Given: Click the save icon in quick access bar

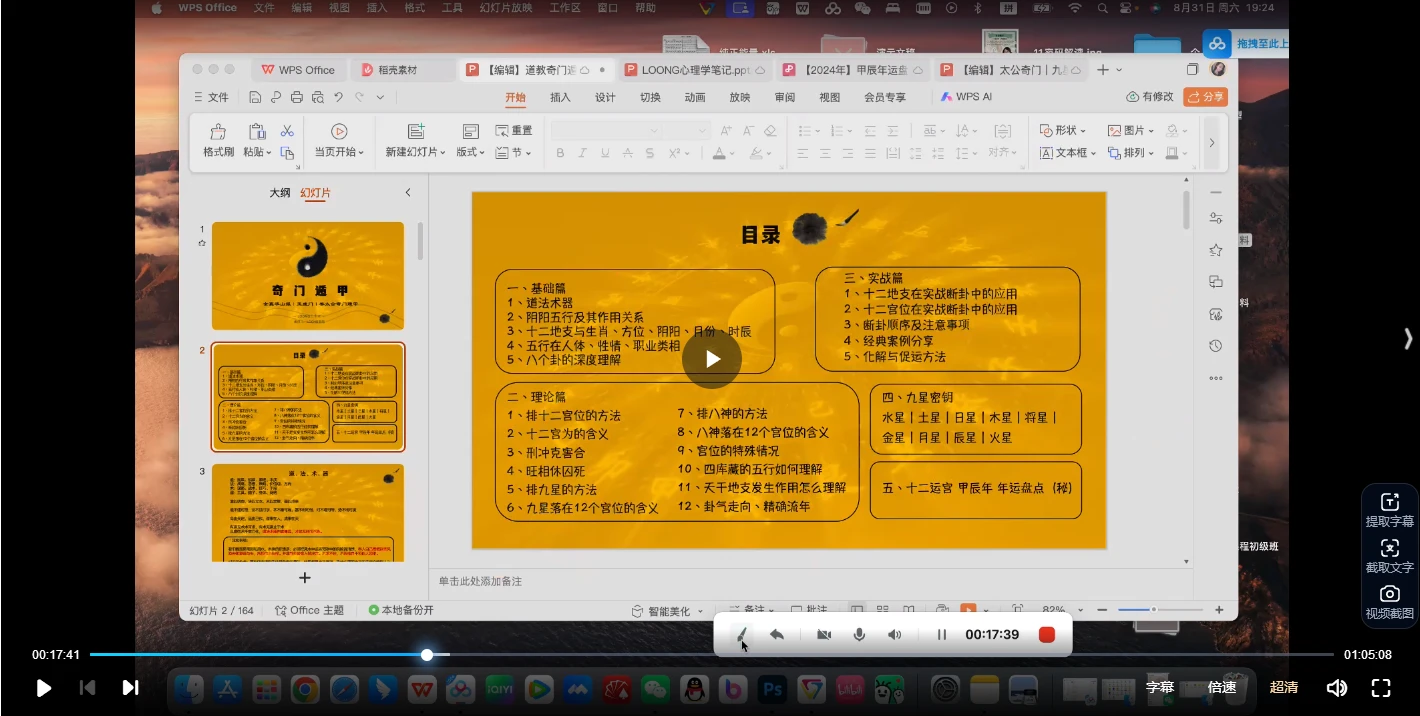Looking at the screenshot, I should (255, 97).
